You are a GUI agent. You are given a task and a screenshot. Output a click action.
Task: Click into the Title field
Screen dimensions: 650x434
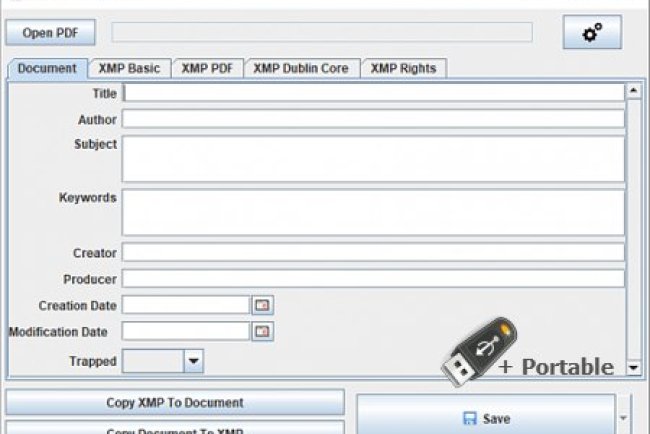373,93
